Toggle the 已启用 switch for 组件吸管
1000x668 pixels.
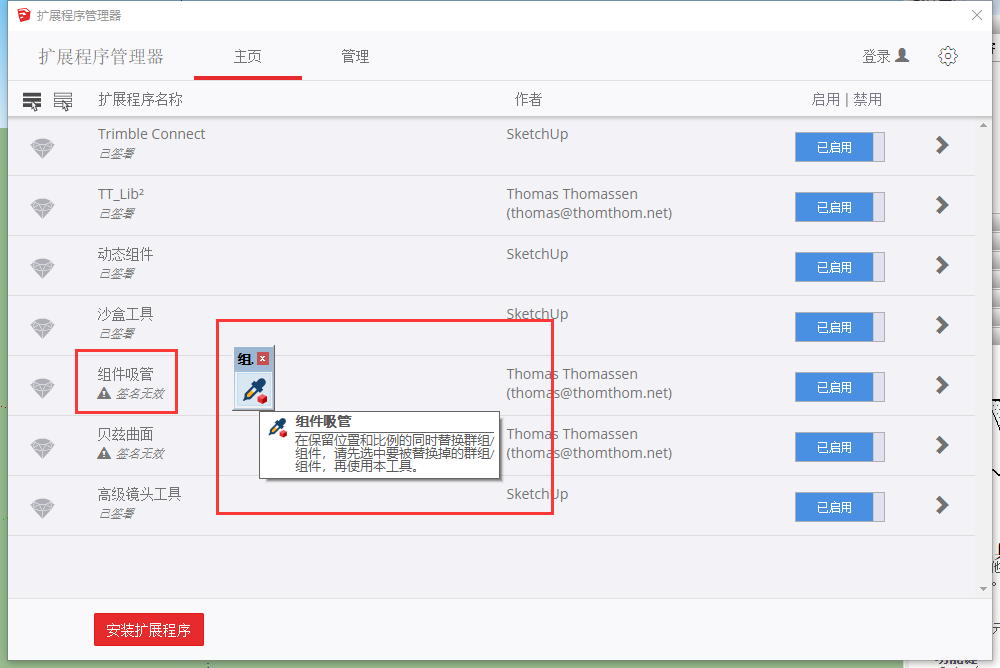[x=839, y=387]
